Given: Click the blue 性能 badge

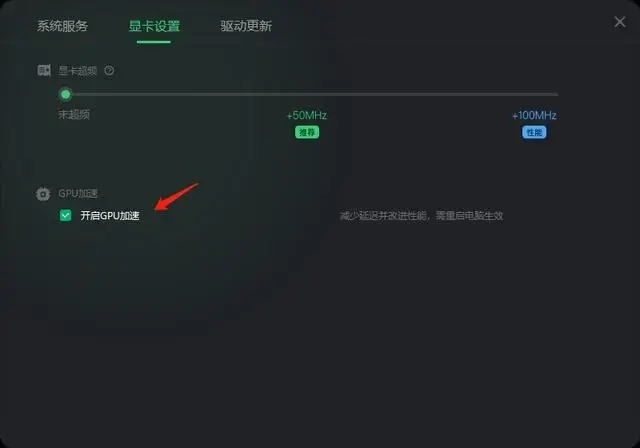Looking at the screenshot, I should tap(534, 132).
